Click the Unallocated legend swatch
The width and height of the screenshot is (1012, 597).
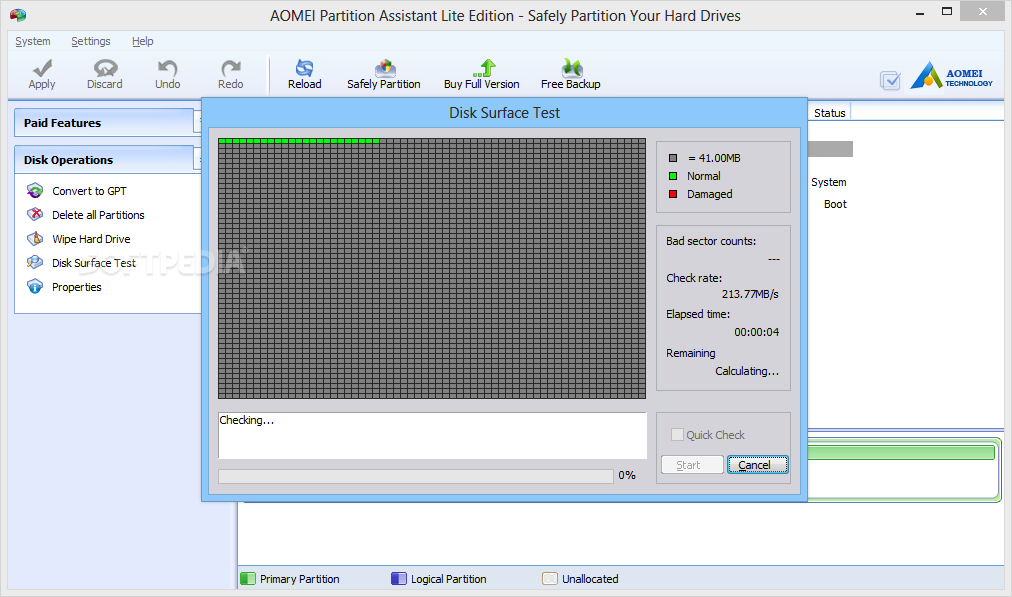550,579
